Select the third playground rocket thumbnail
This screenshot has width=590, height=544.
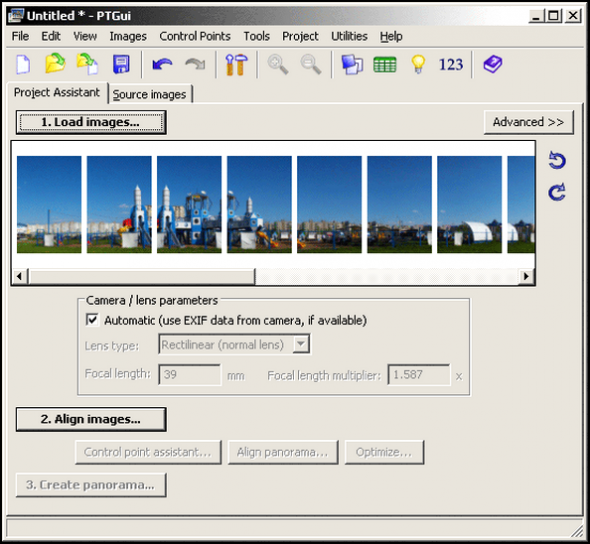point(189,204)
